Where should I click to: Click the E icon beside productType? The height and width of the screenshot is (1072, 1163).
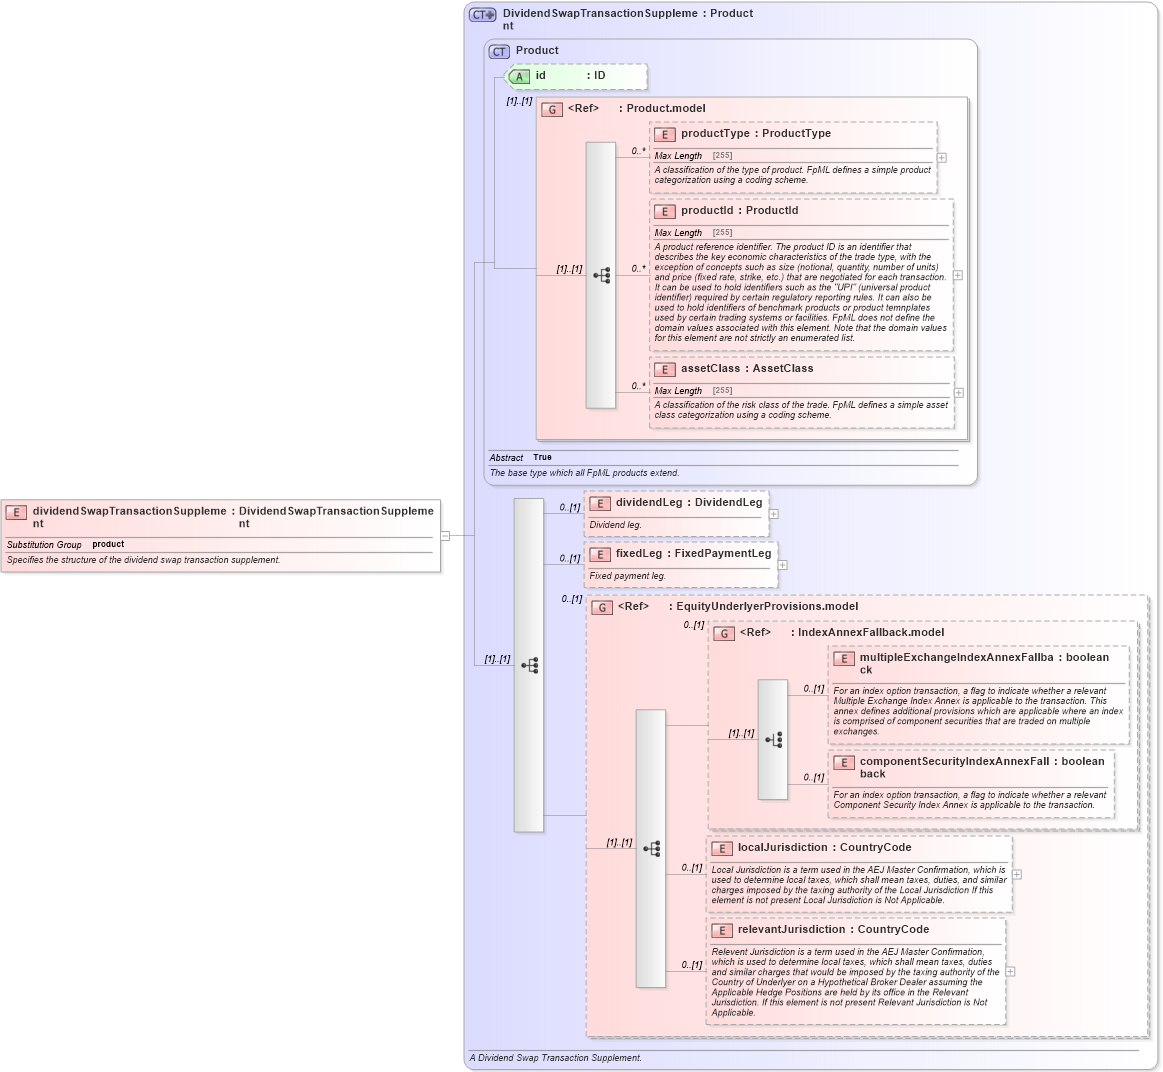click(x=665, y=134)
